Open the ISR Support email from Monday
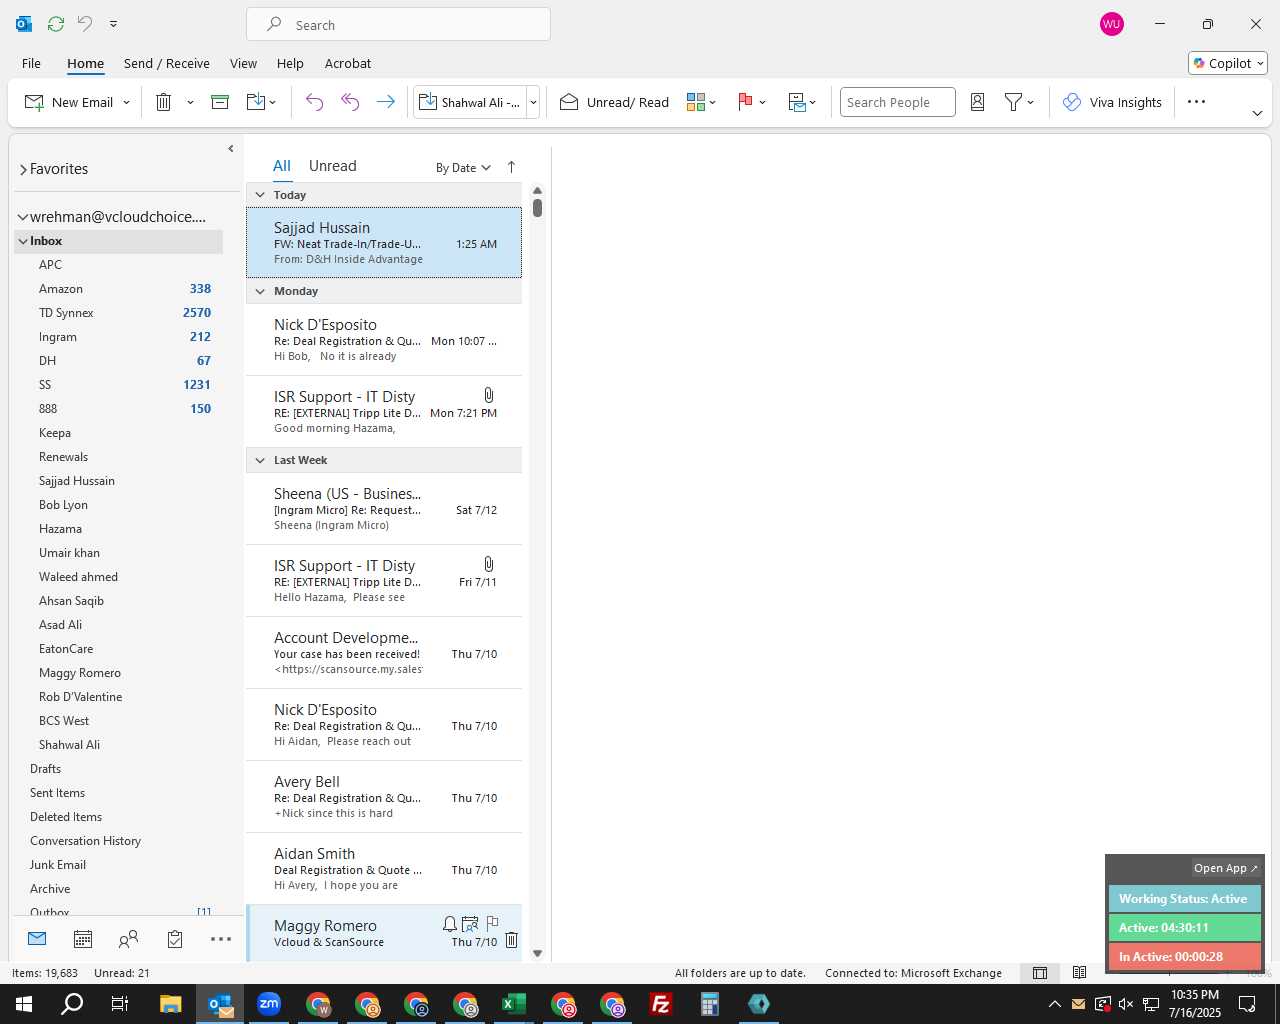This screenshot has width=1280, height=1024. (x=384, y=411)
